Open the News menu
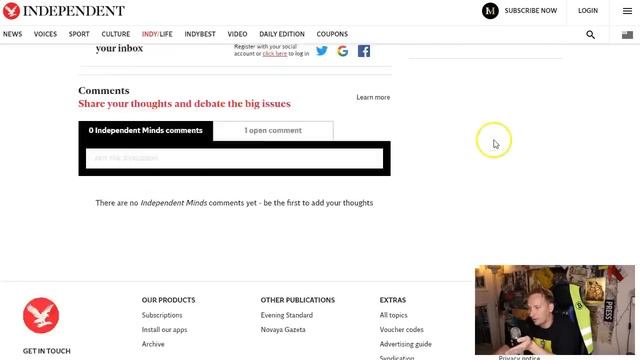640x360 pixels. (x=13, y=34)
